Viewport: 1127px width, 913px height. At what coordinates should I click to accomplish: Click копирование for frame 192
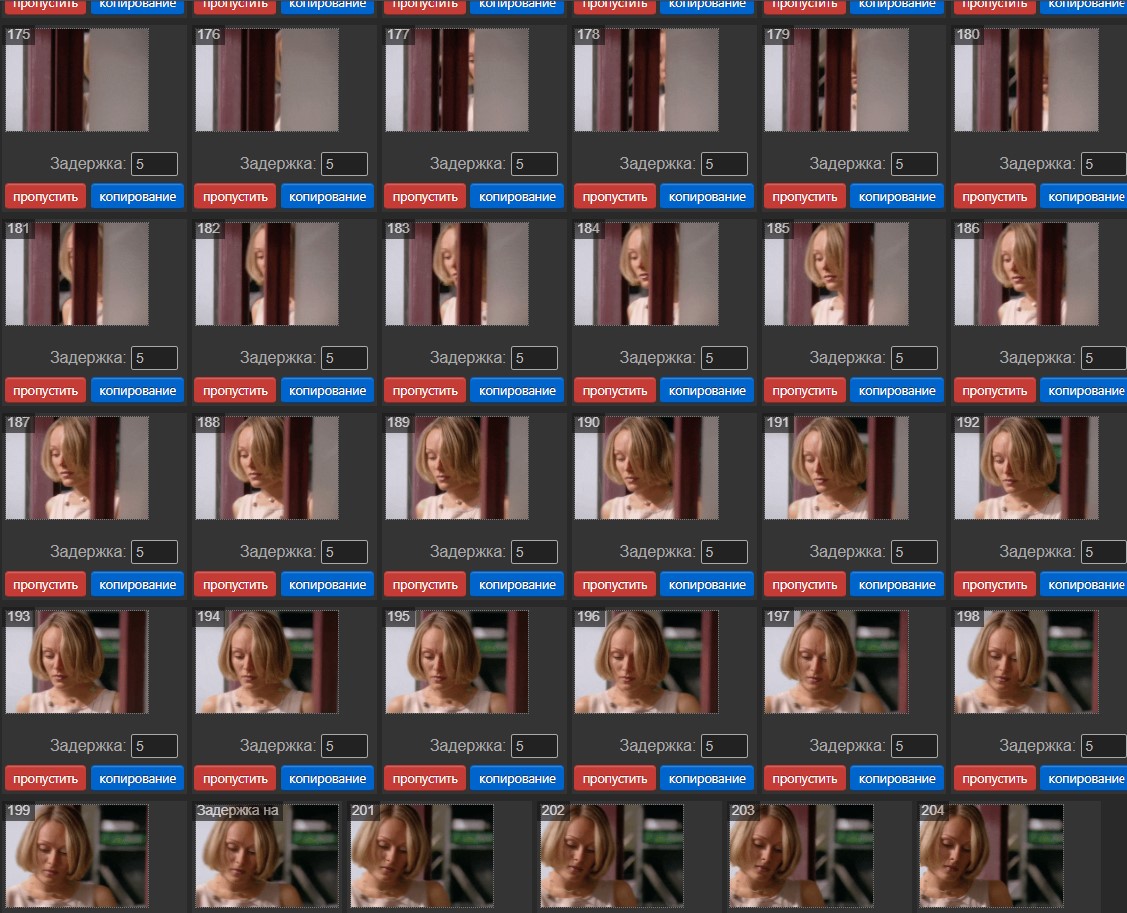coord(1086,584)
